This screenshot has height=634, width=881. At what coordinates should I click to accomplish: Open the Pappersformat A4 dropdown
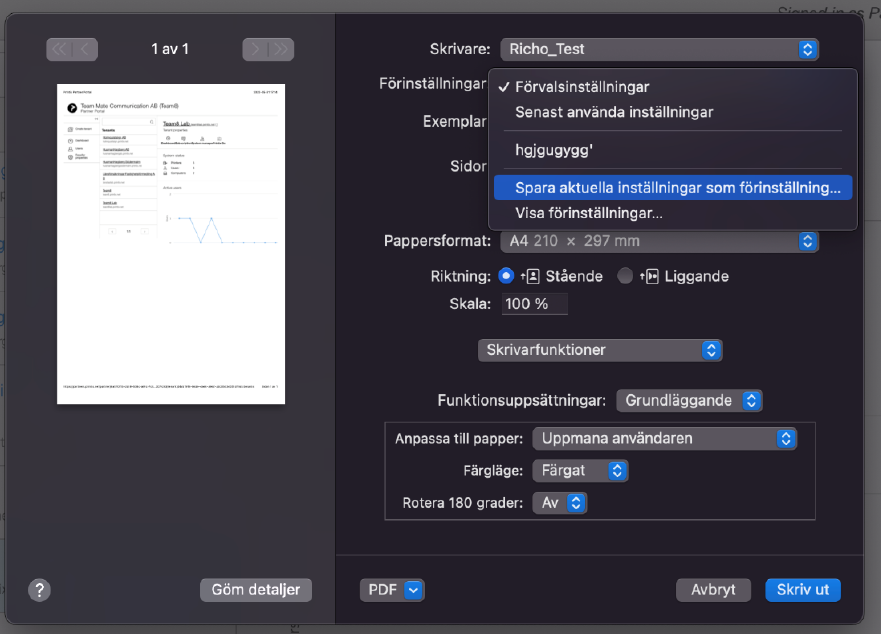(x=660, y=241)
